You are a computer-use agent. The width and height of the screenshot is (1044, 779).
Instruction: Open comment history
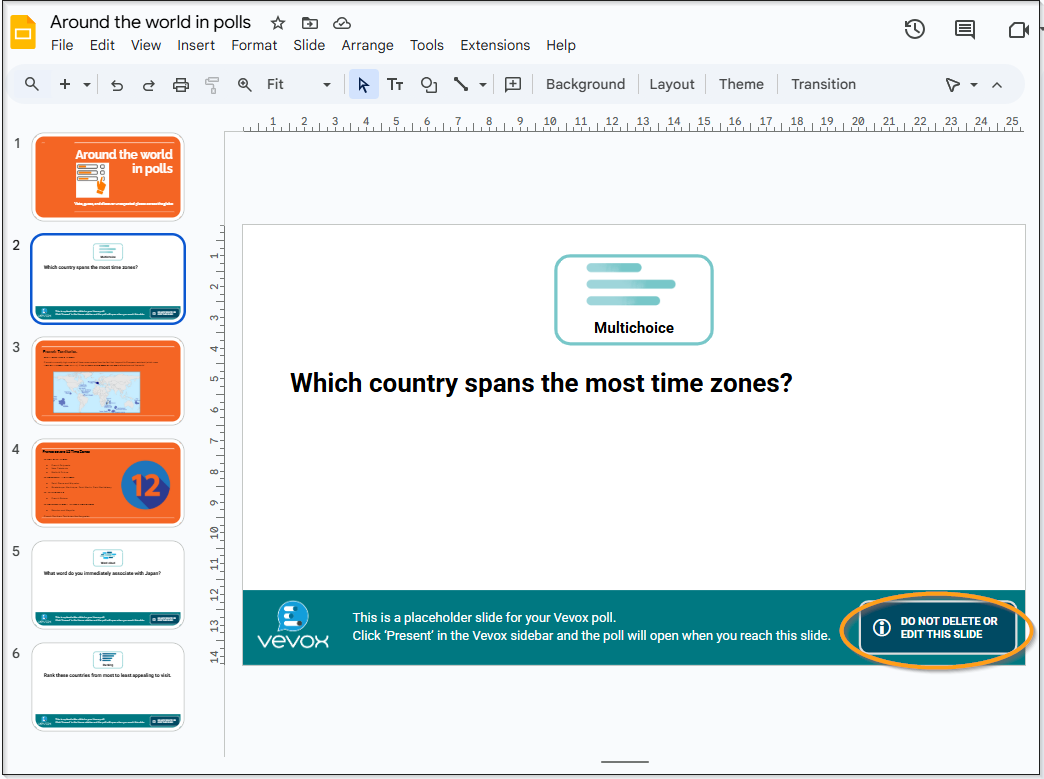(x=963, y=30)
